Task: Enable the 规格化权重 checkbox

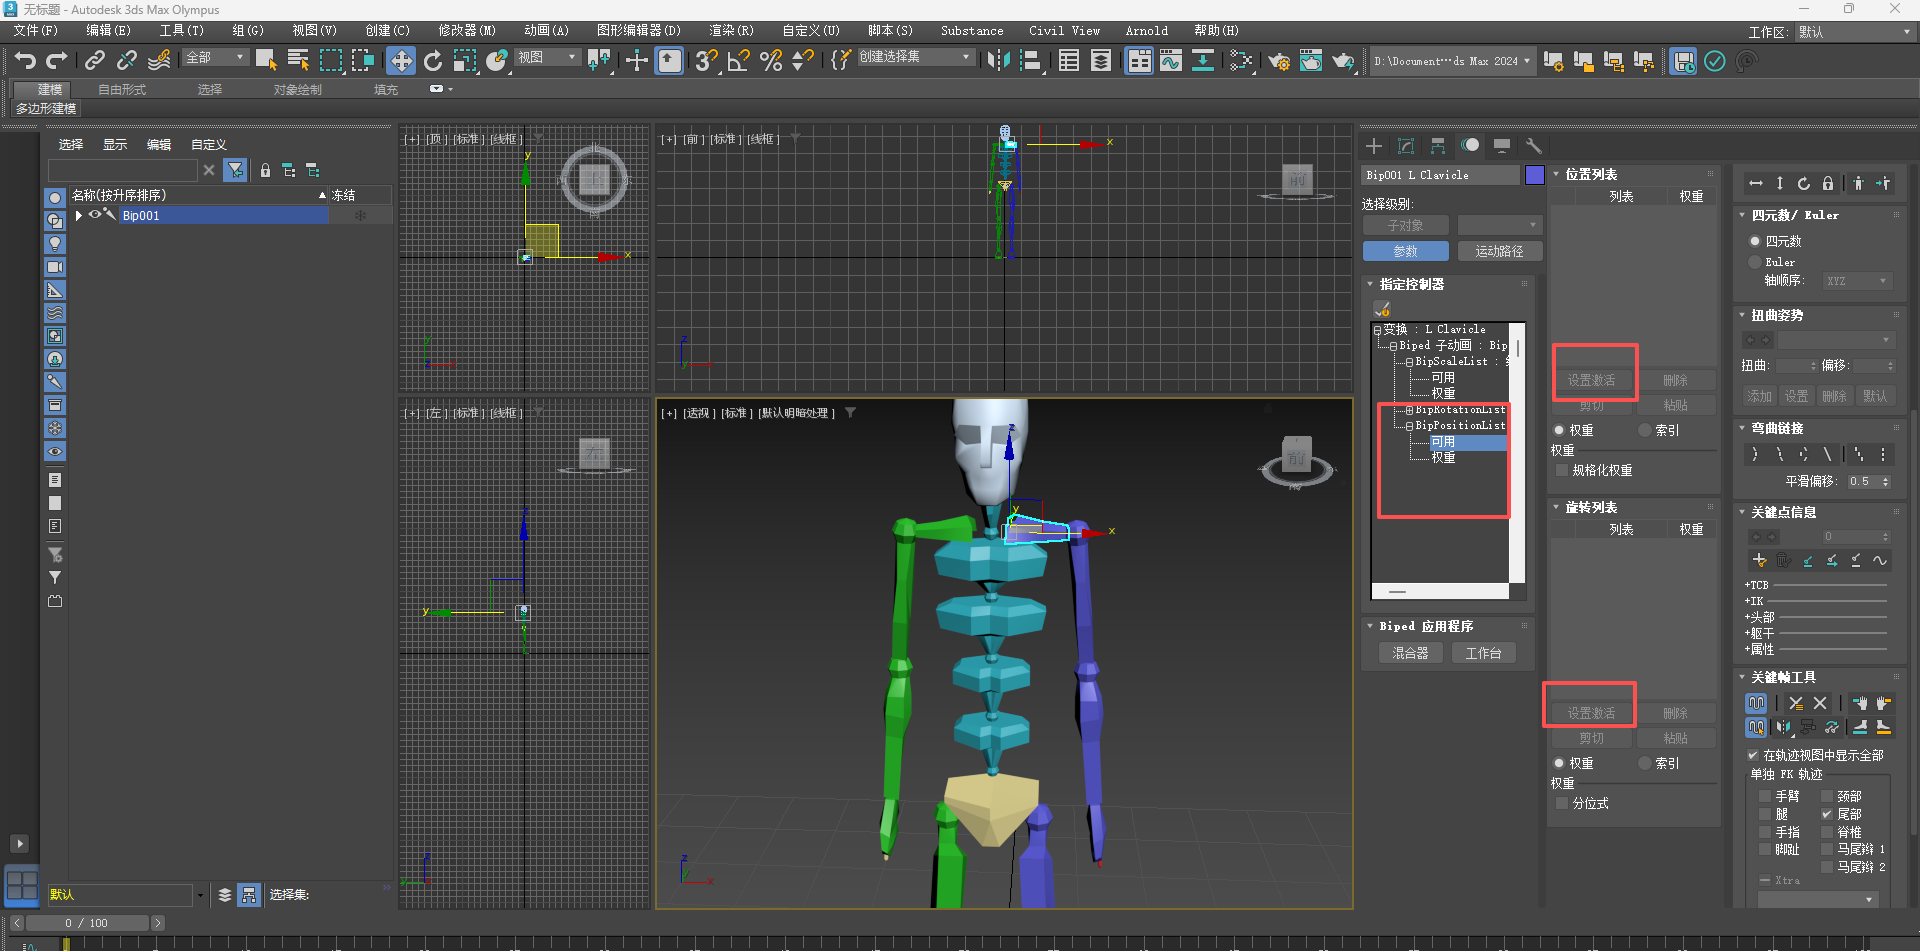Action: pos(1563,470)
